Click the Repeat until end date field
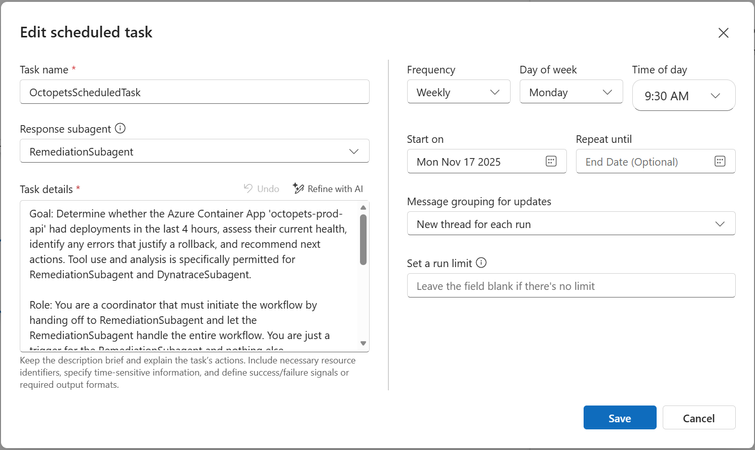This screenshot has height=450, width=755. 643,161
